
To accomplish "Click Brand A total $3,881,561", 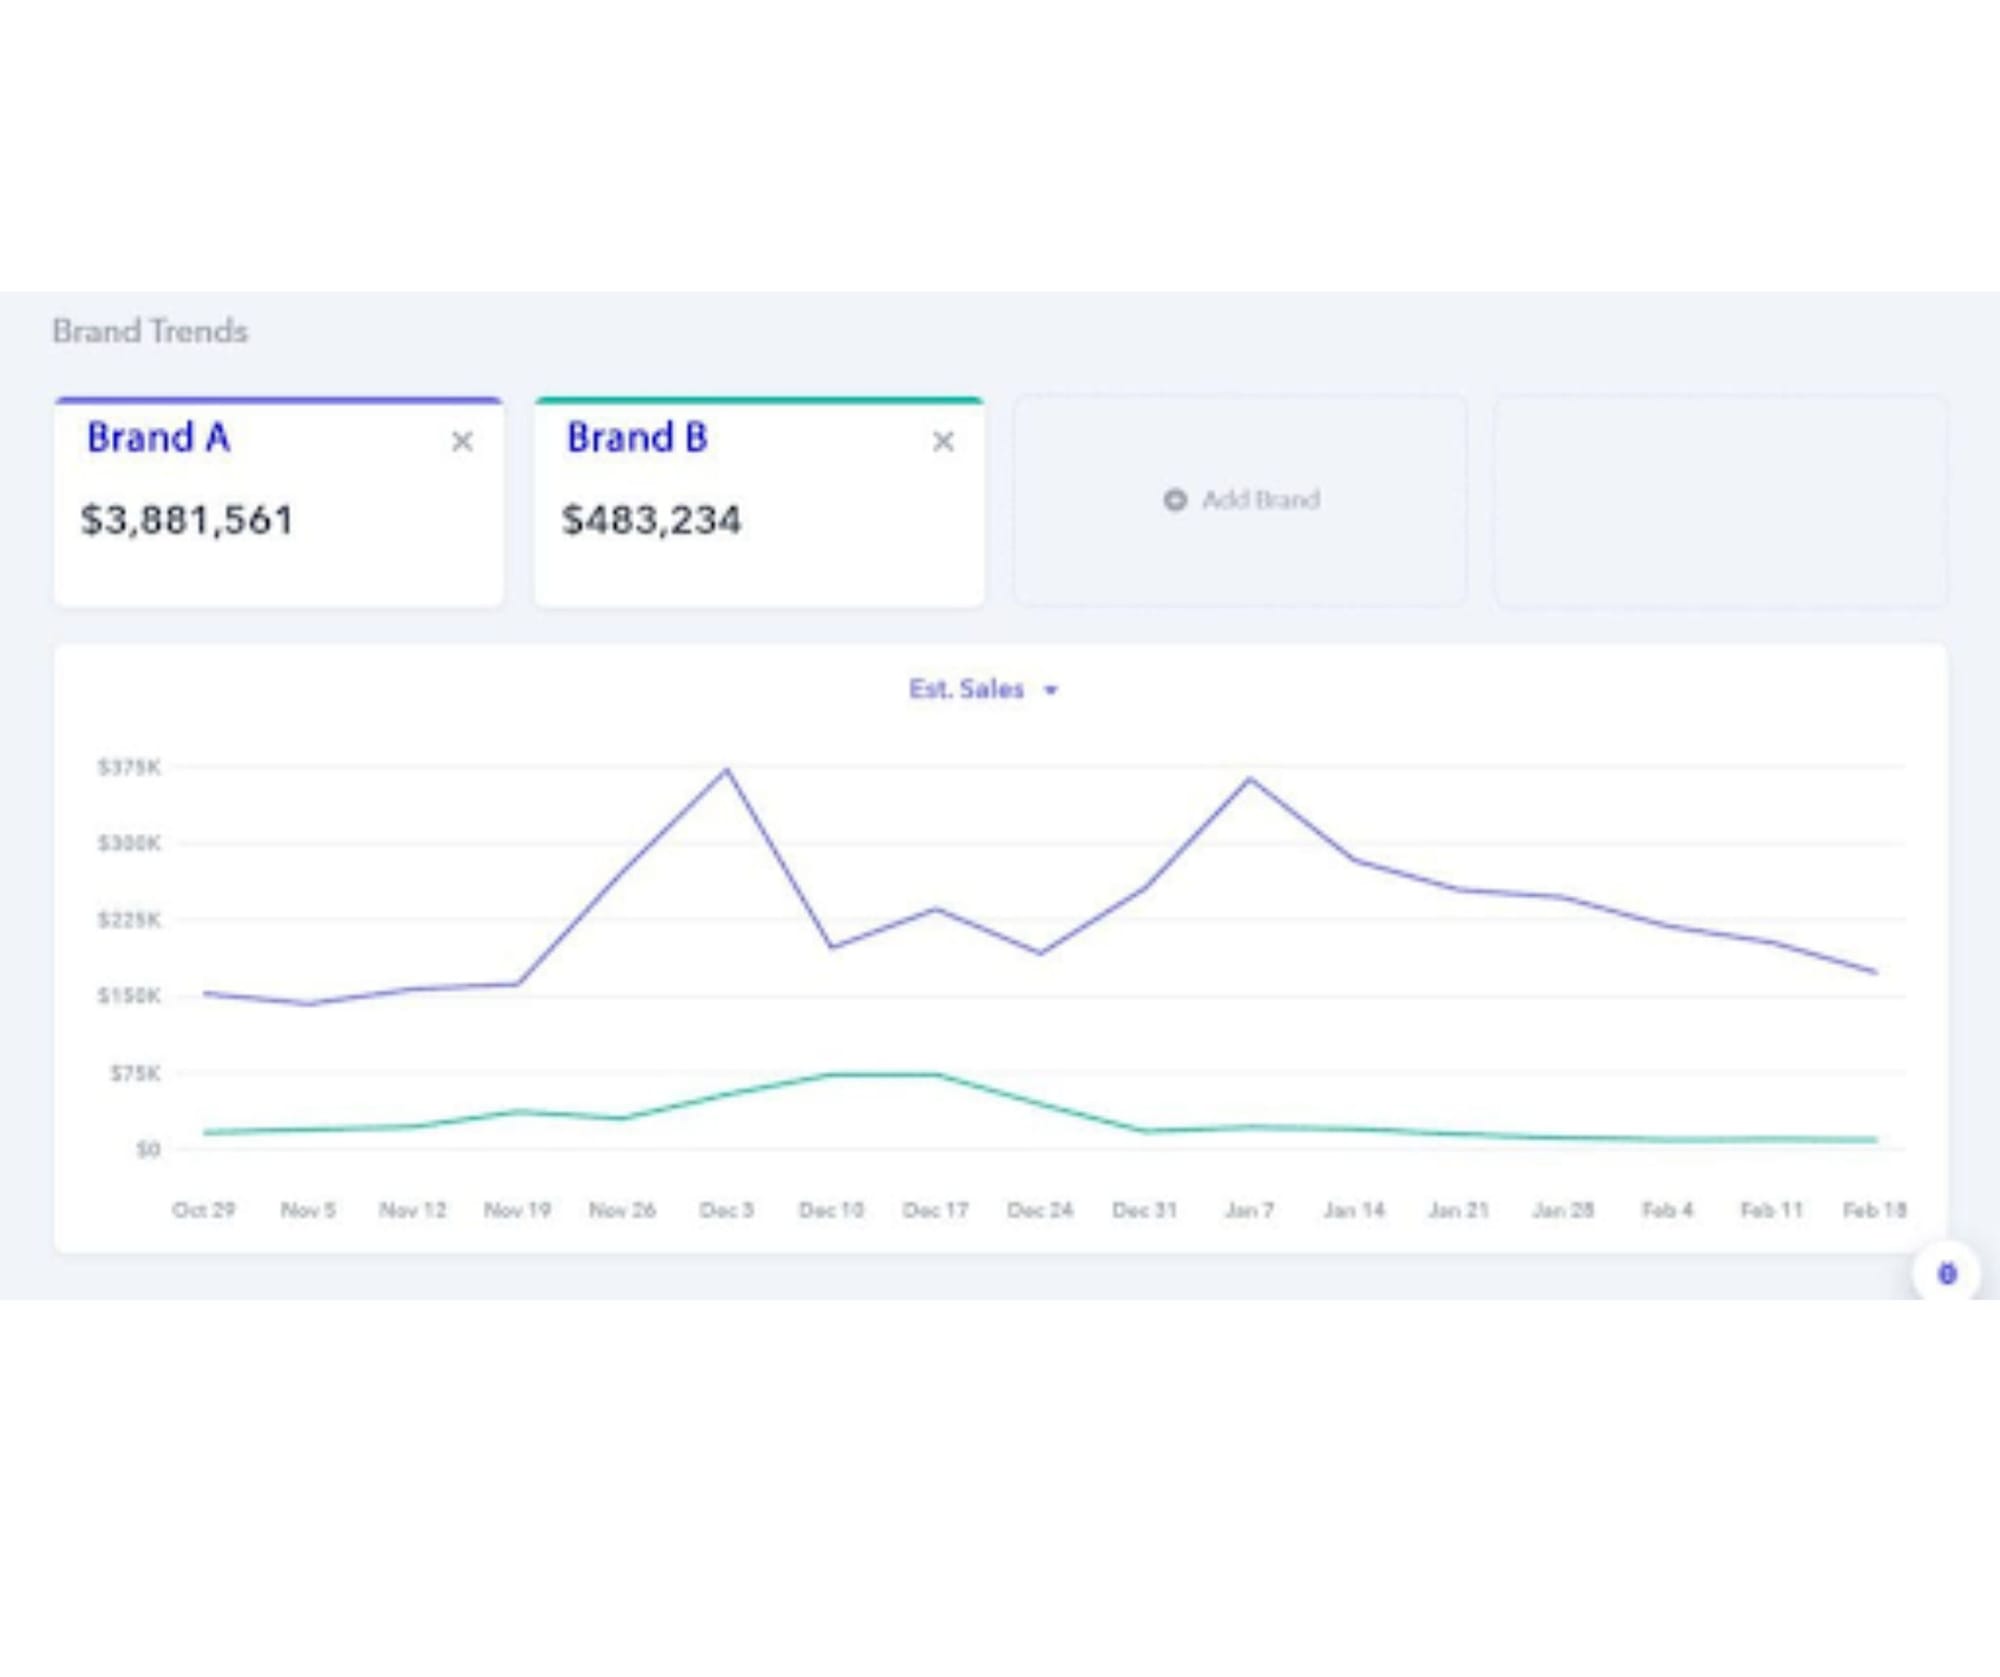I will pos(187,520).
